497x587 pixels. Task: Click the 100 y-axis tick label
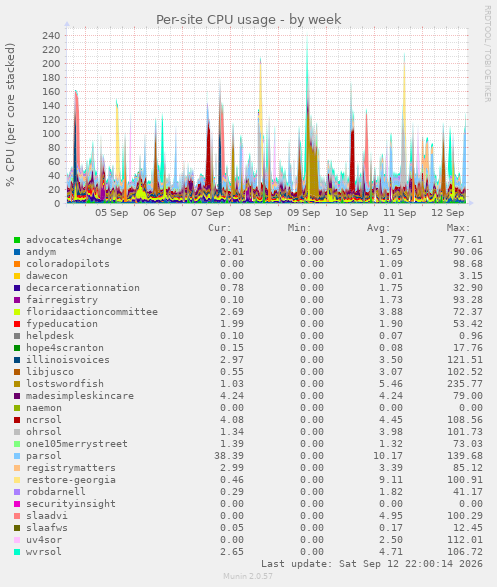[x=51, y=134]
